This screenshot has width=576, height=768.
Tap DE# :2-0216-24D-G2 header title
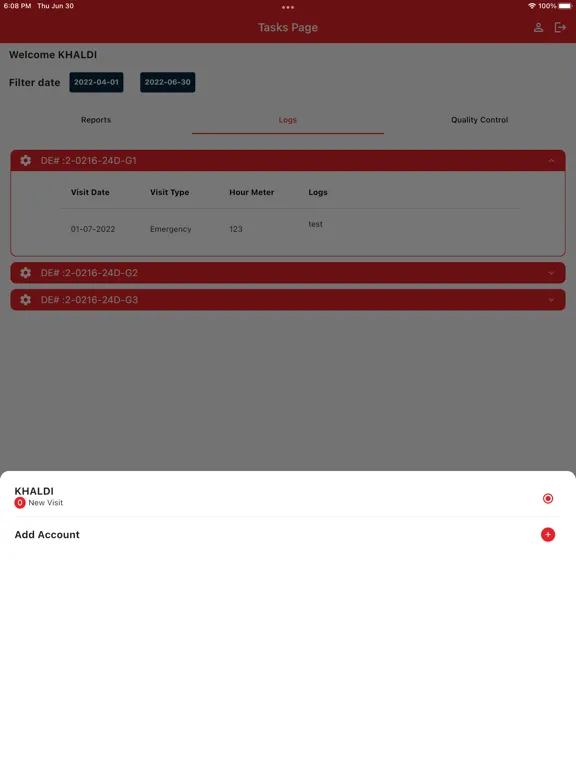coord(89,272)
